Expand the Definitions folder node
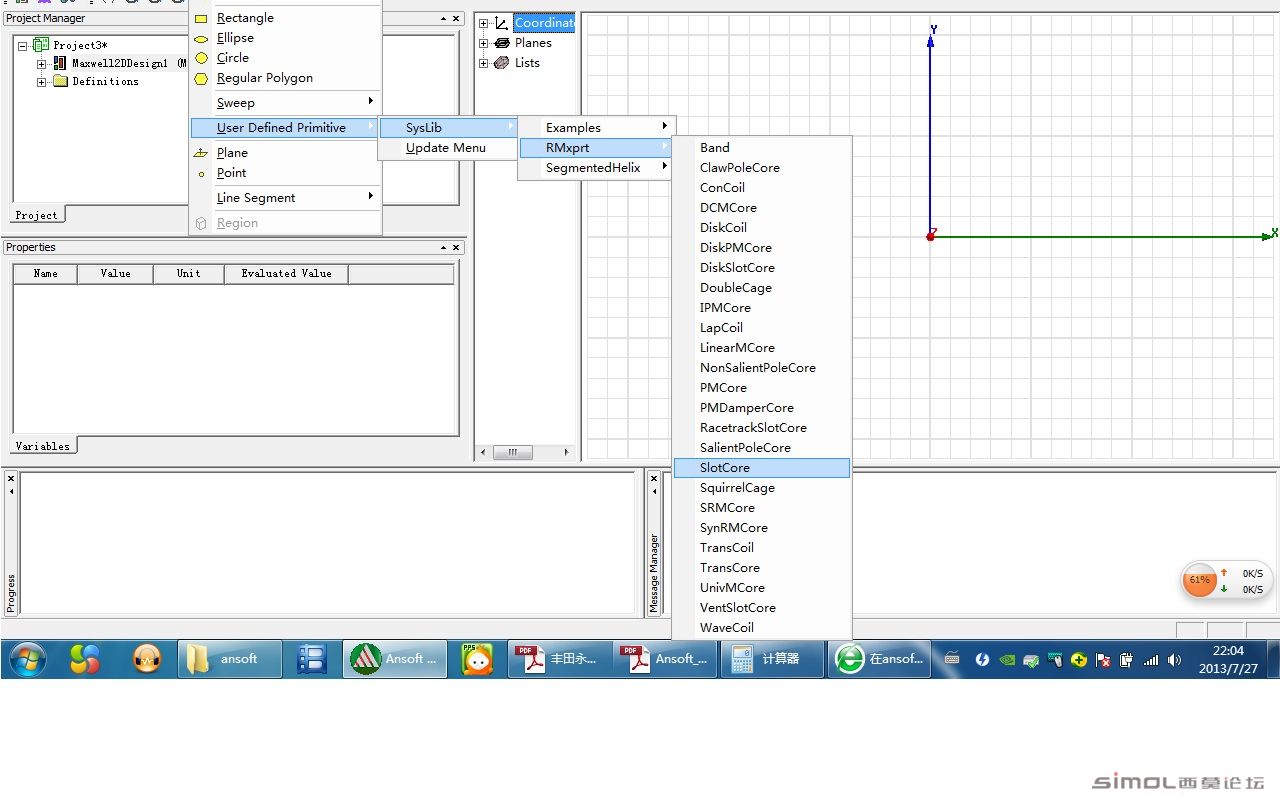1280x800 pixels. point(42,81)
